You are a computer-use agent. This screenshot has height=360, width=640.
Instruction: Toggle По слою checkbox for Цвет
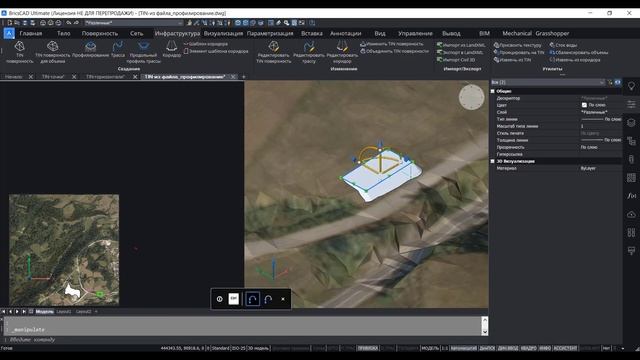[584, 105]
